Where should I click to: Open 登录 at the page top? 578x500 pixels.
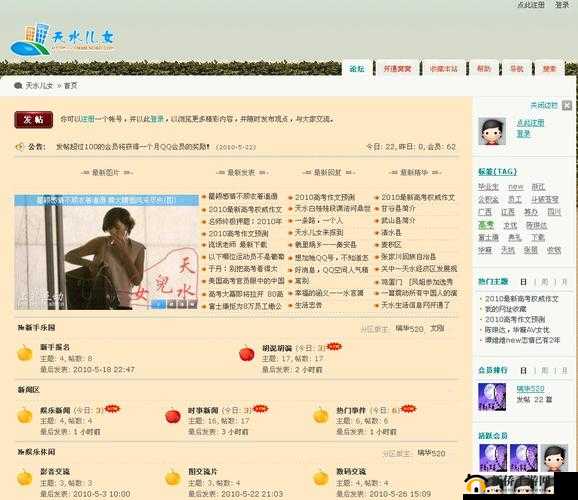tap(562, 5)
